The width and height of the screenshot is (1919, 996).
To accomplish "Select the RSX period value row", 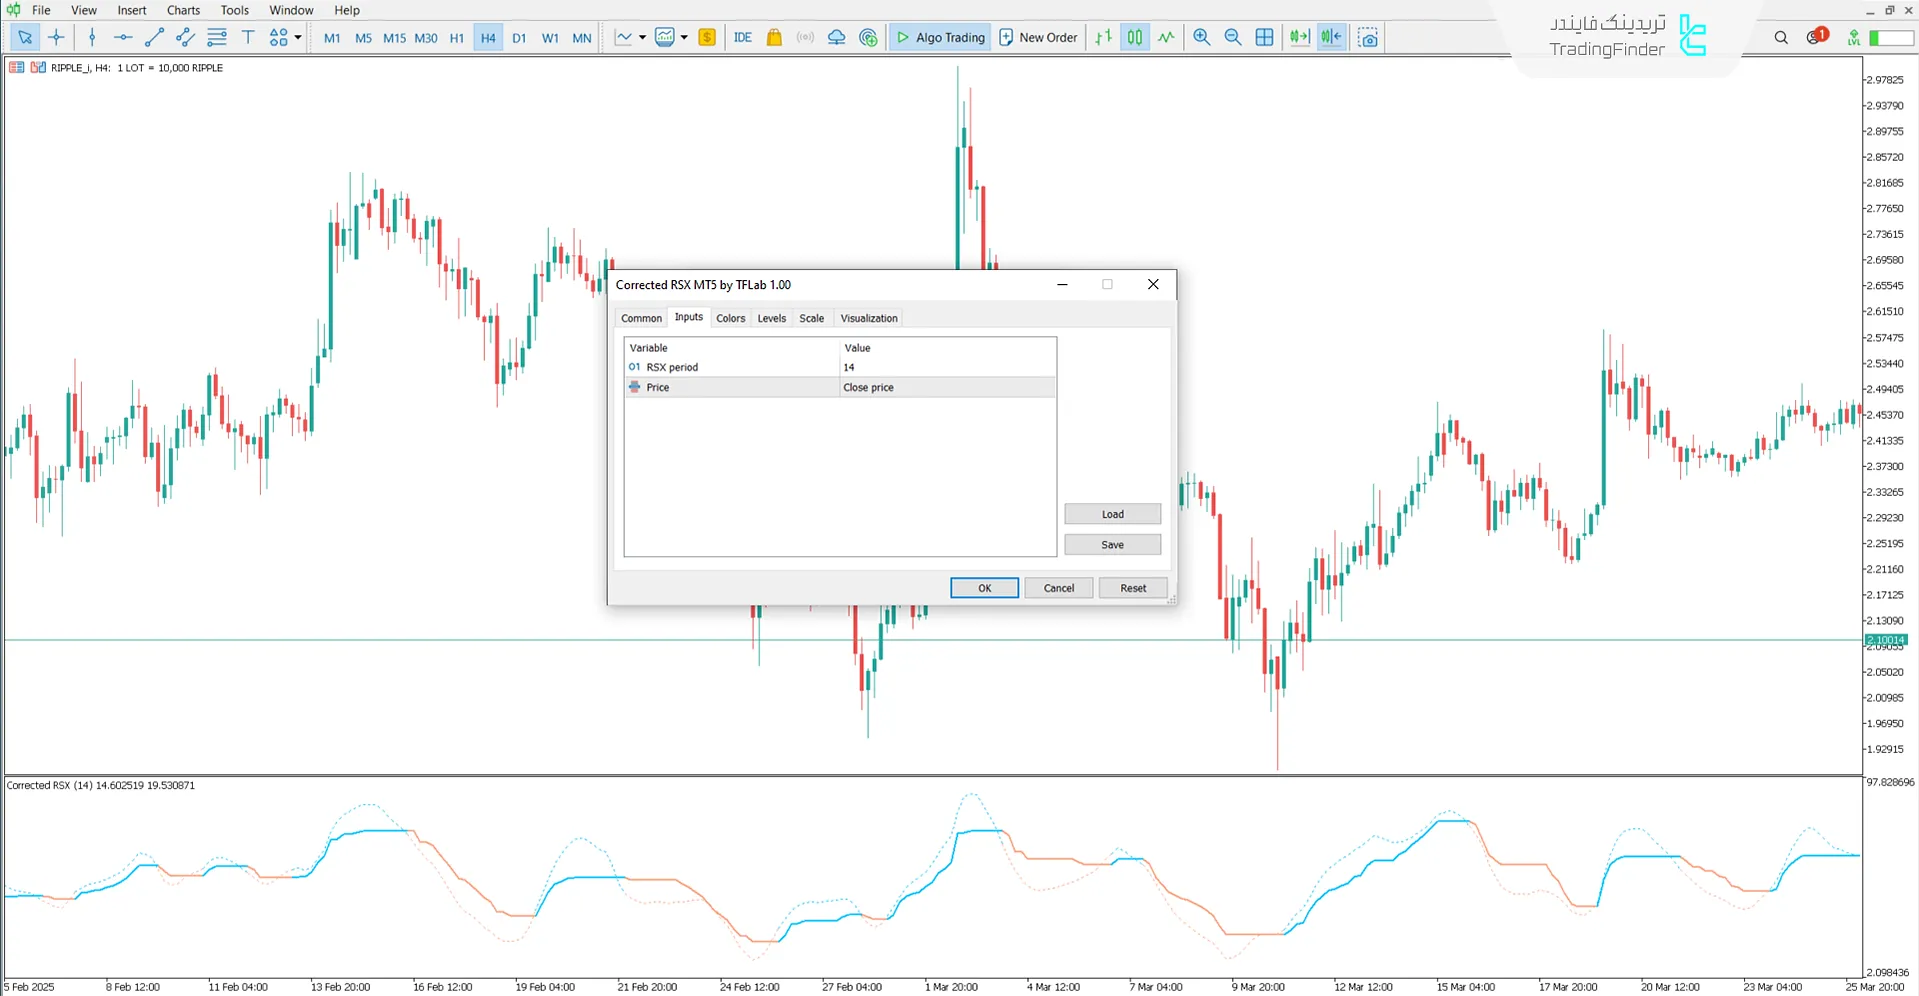I will 848,367.
